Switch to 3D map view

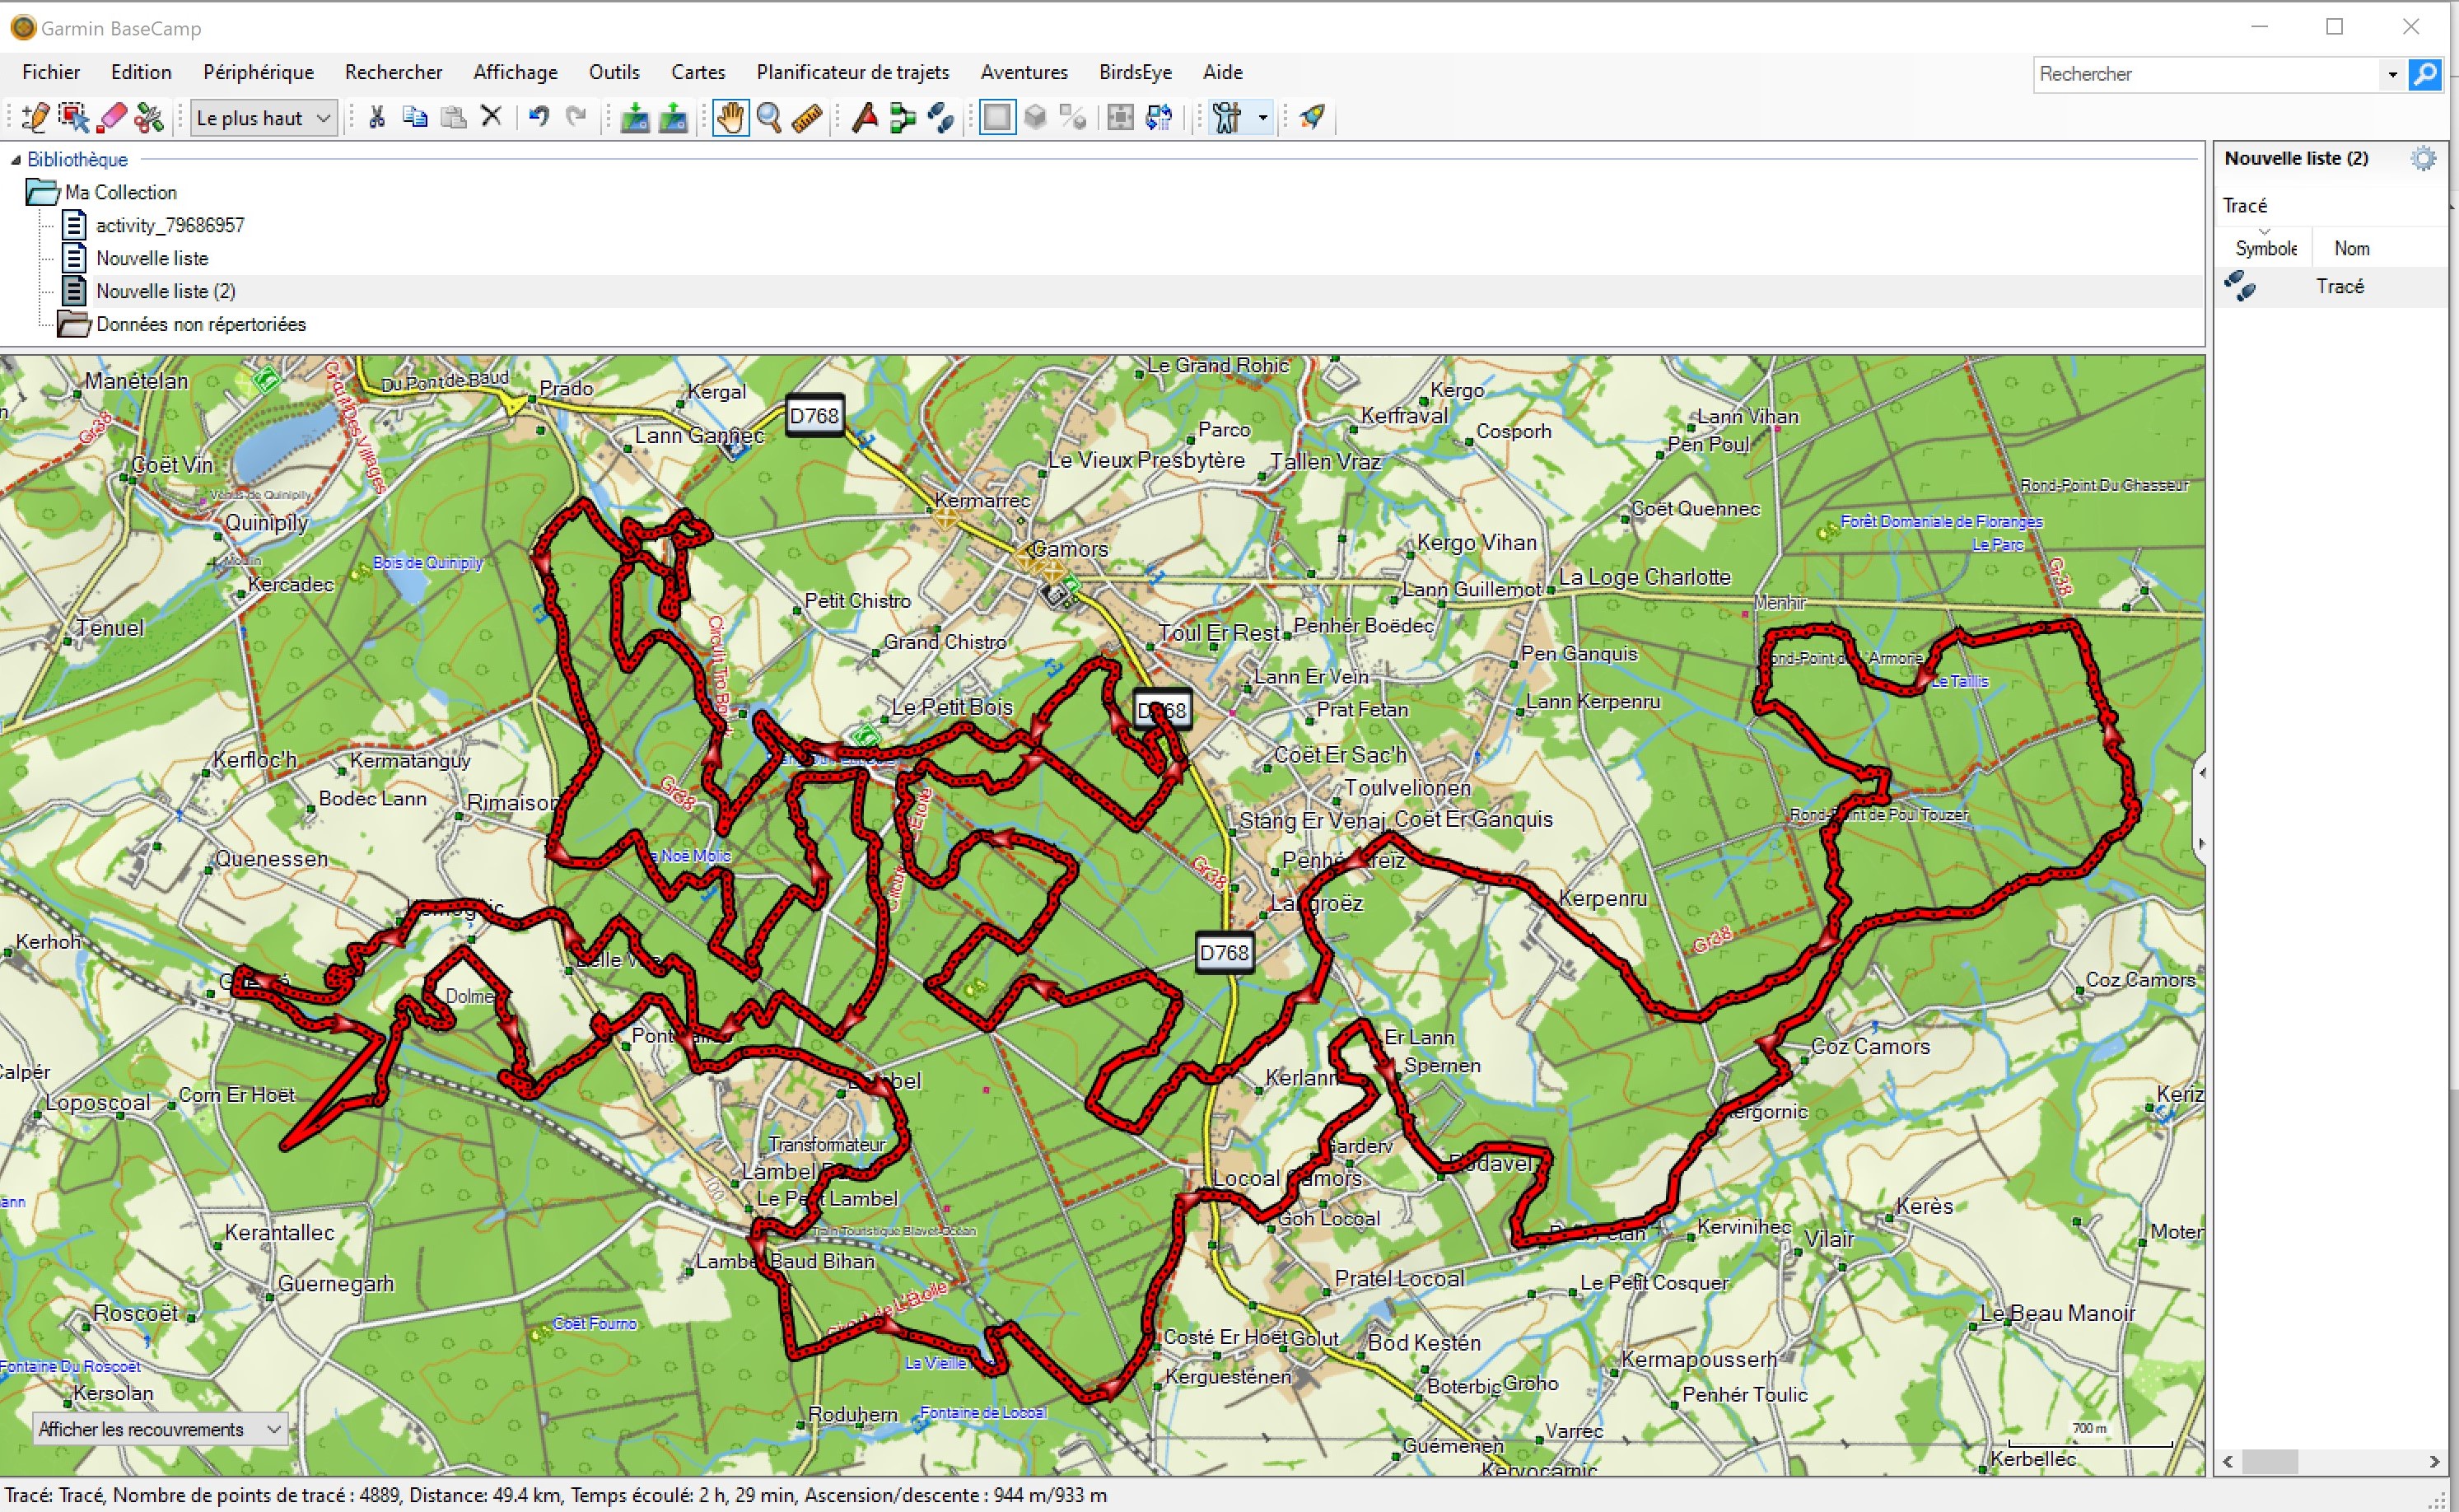point(1036,118)
